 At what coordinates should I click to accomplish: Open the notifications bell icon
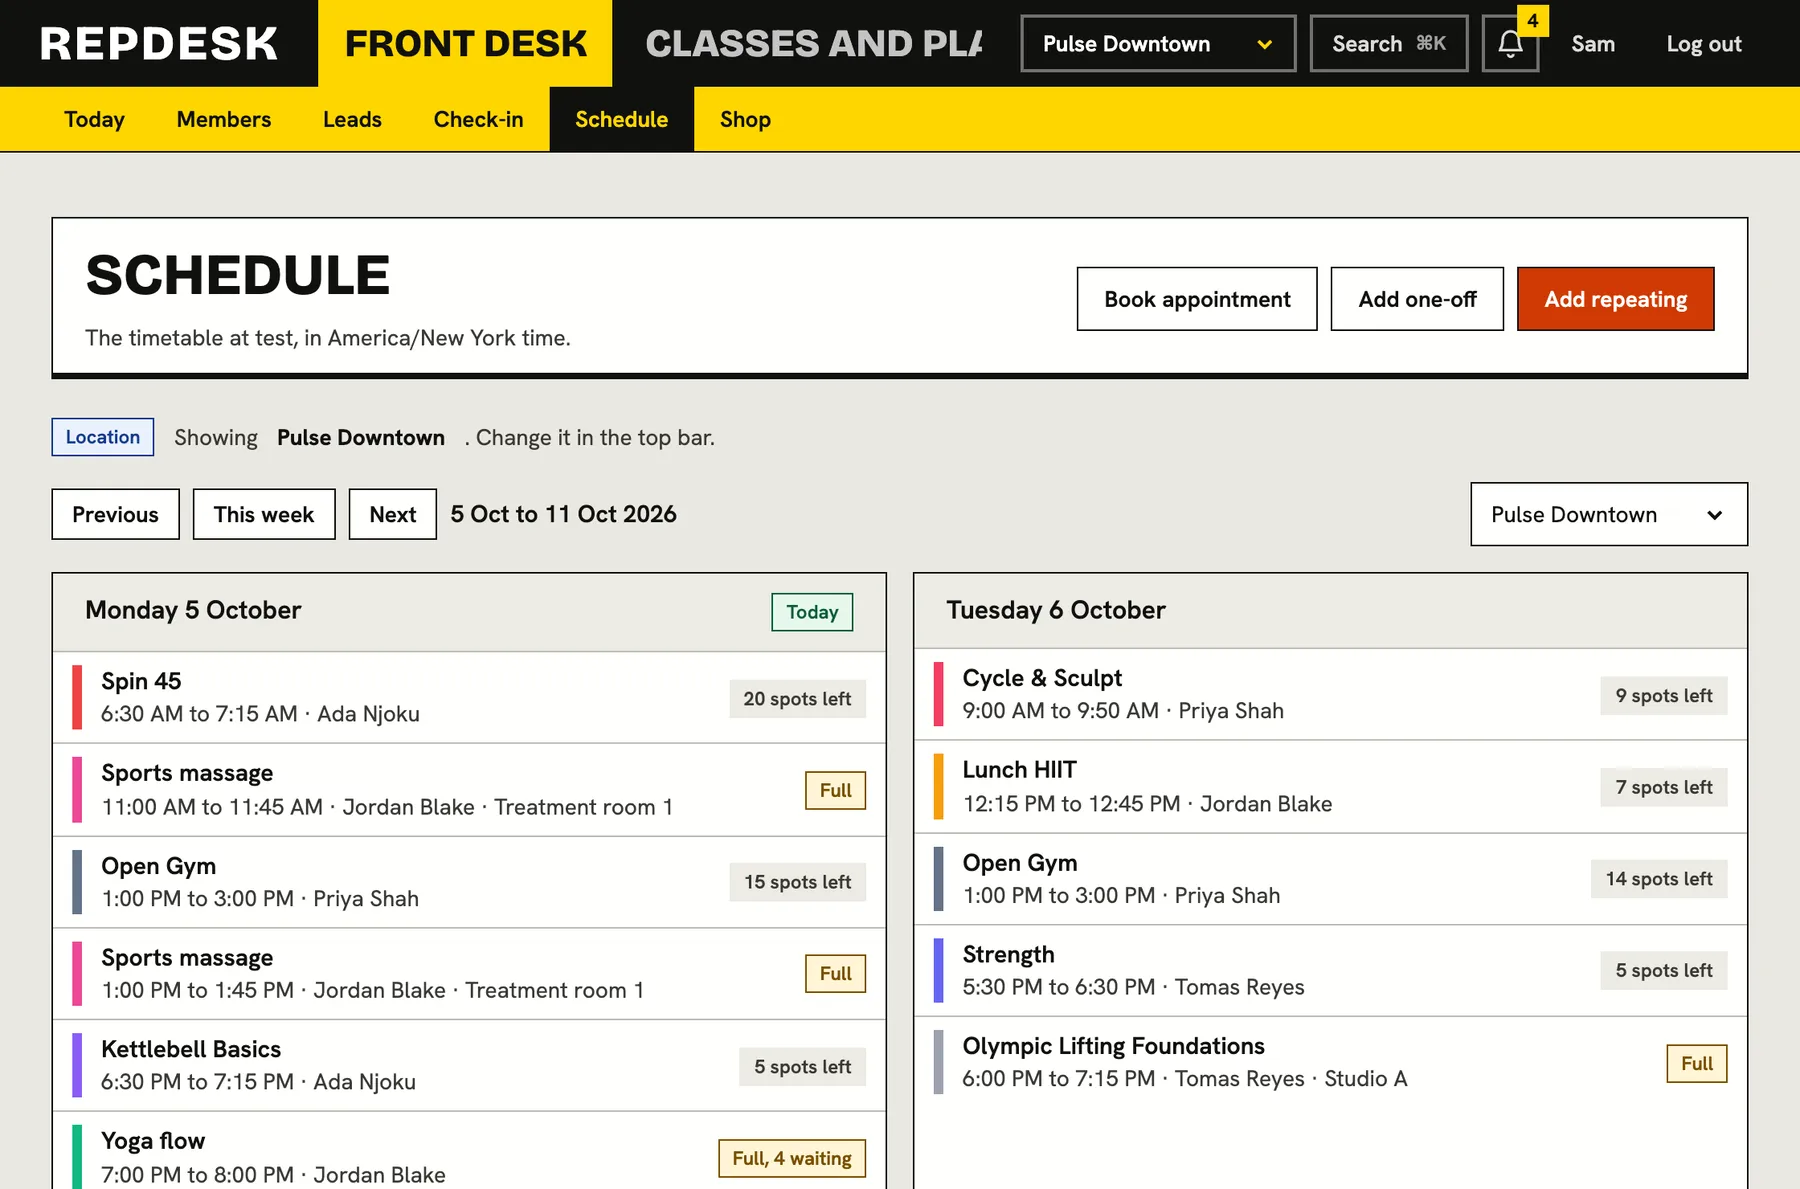[x=1510, y=44]
